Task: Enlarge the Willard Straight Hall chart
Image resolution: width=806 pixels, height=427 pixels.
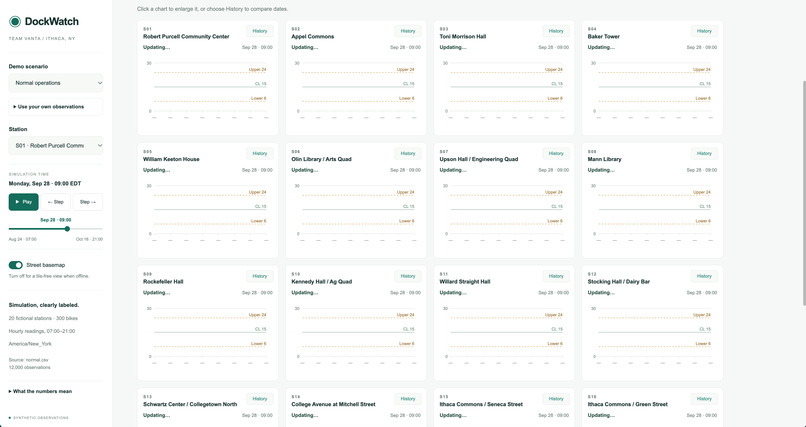Action: [504, 335]
